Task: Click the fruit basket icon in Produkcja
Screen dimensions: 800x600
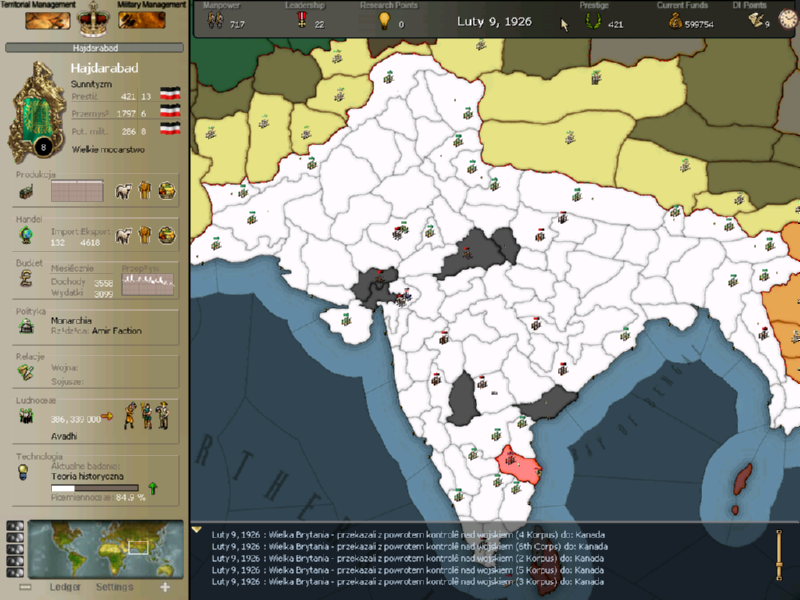Action: 167,191
